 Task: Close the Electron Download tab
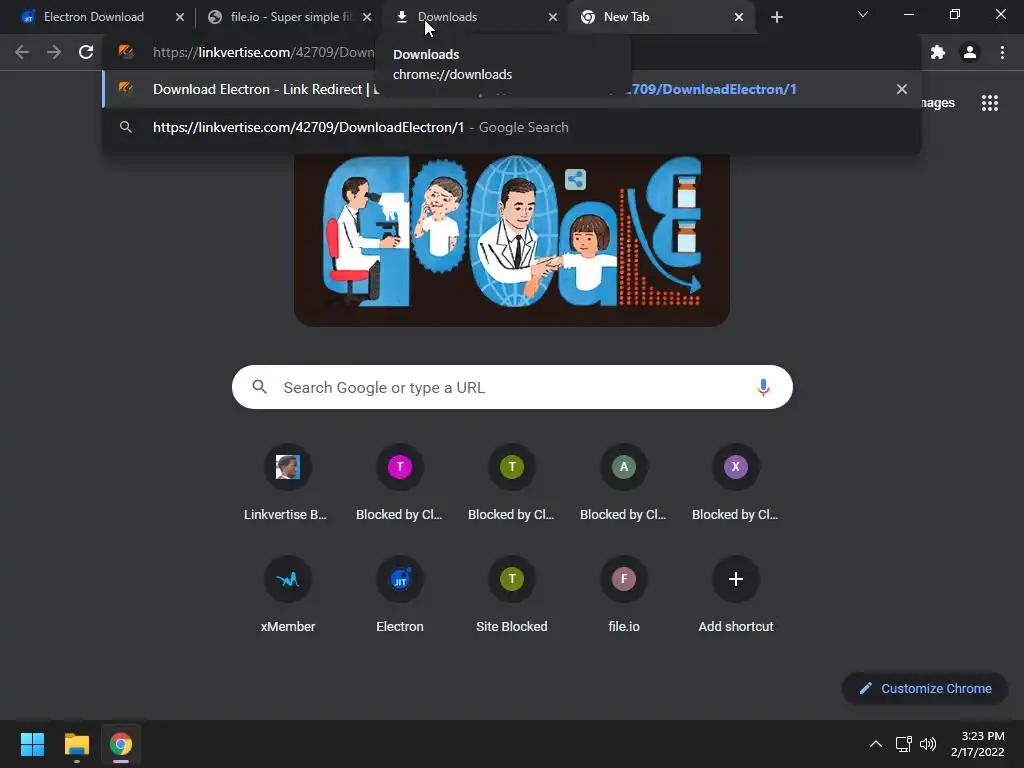coord(180,17)
